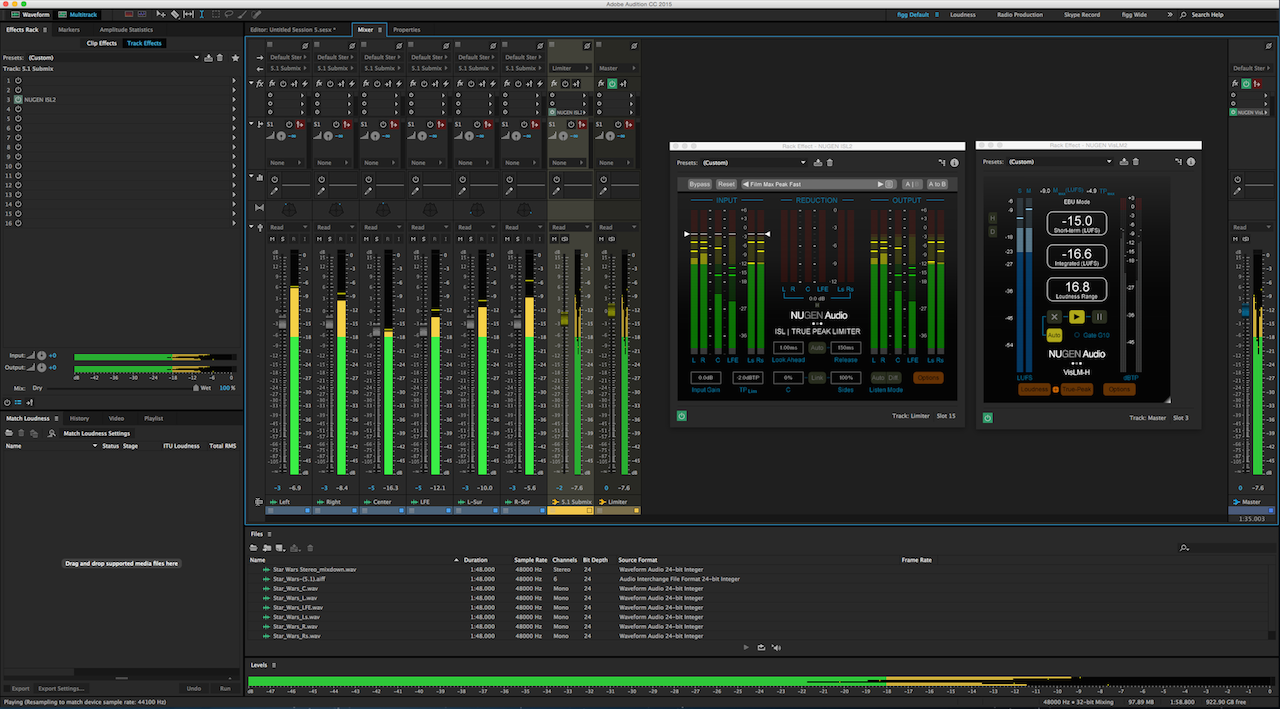Toggle power for NUGEN ISL2 effect in rack slot 3

pos(18,100)
